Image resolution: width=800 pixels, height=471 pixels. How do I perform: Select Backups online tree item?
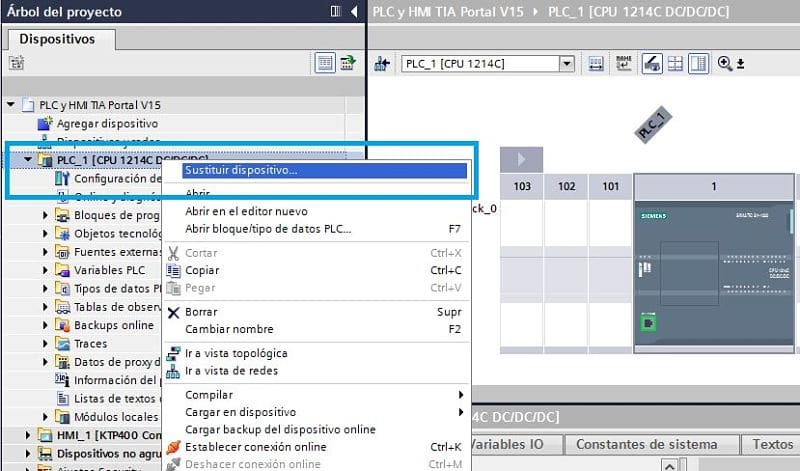114,326
